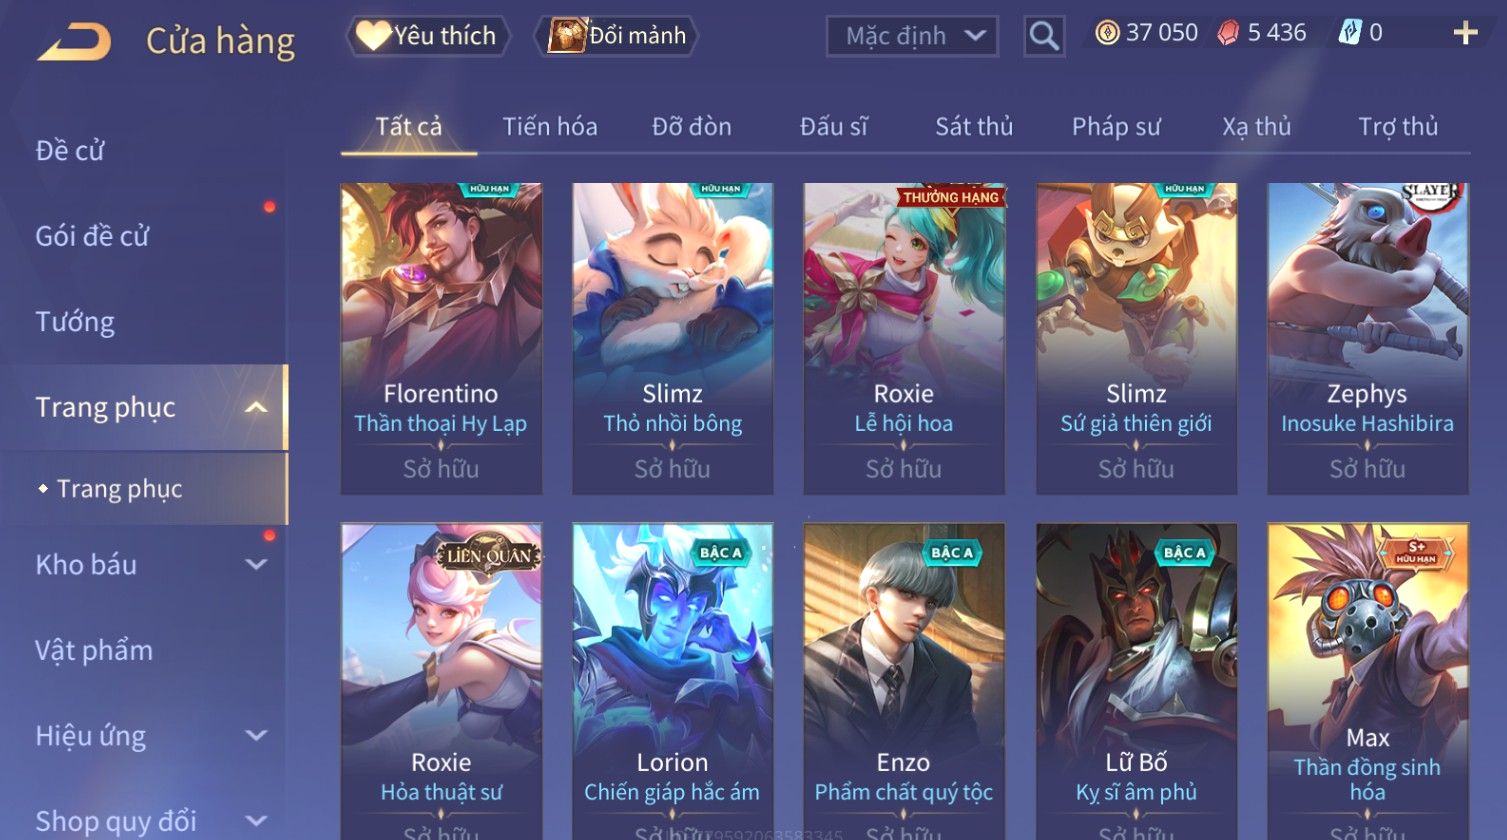Viewport: 1507px width, 840px height.
Task: Open the search magnifier icon
Action: [x=1044, y=36]
